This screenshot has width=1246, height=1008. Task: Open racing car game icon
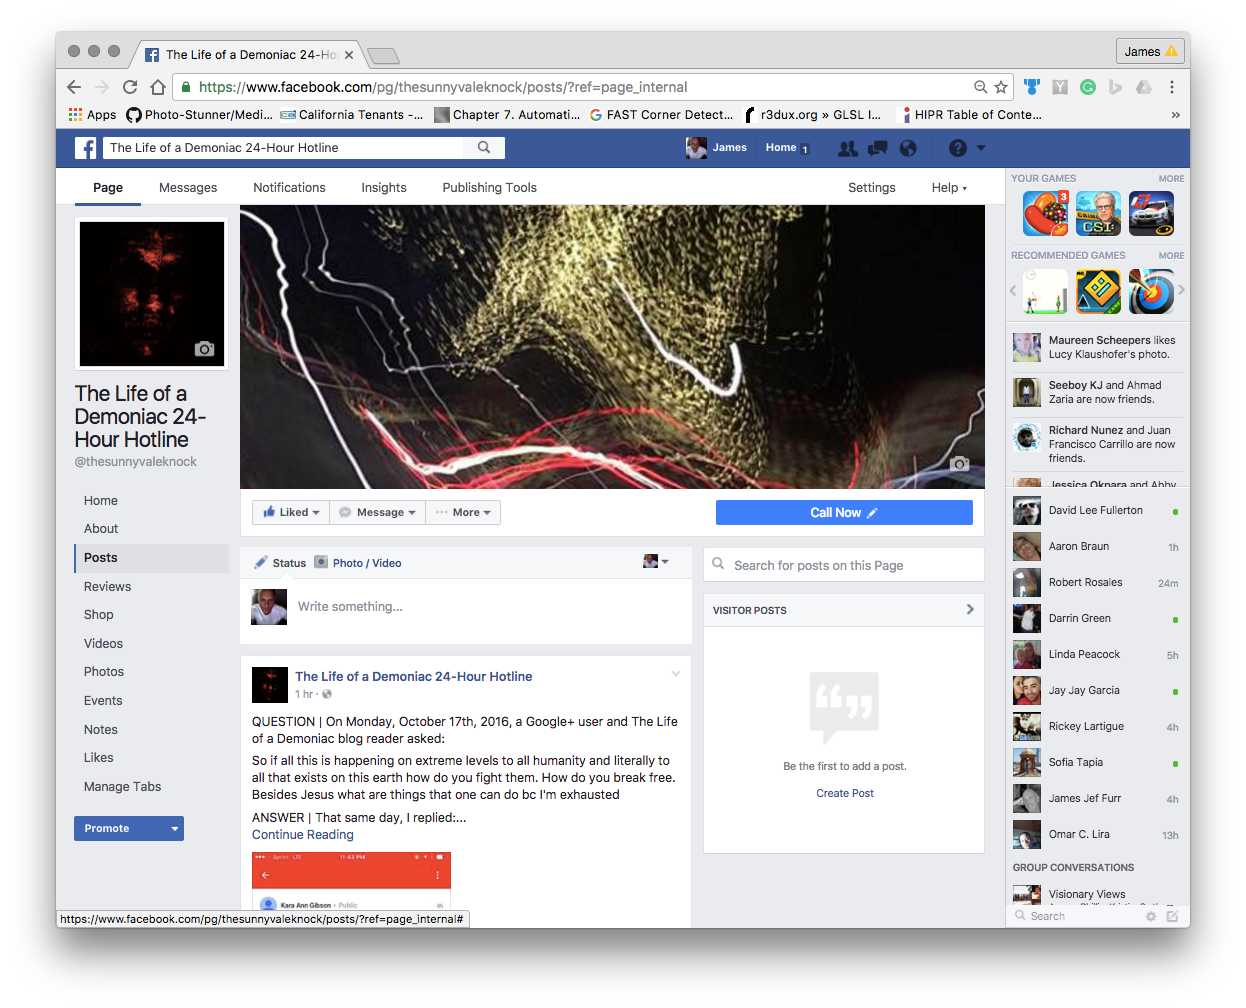click(x=1151, y=213)
